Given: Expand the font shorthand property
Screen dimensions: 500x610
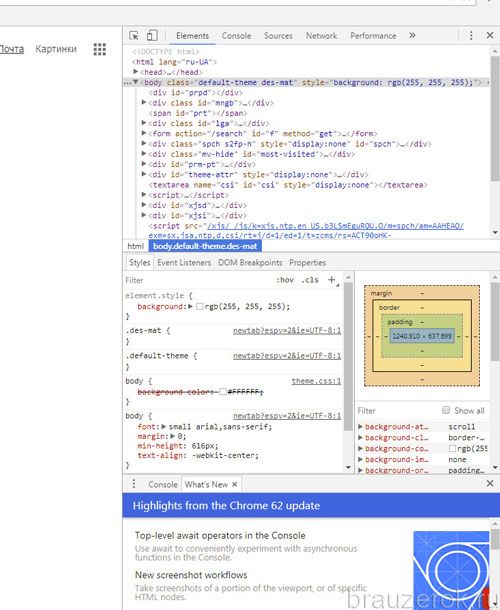Looking at the screenshot, I should 164,427.
